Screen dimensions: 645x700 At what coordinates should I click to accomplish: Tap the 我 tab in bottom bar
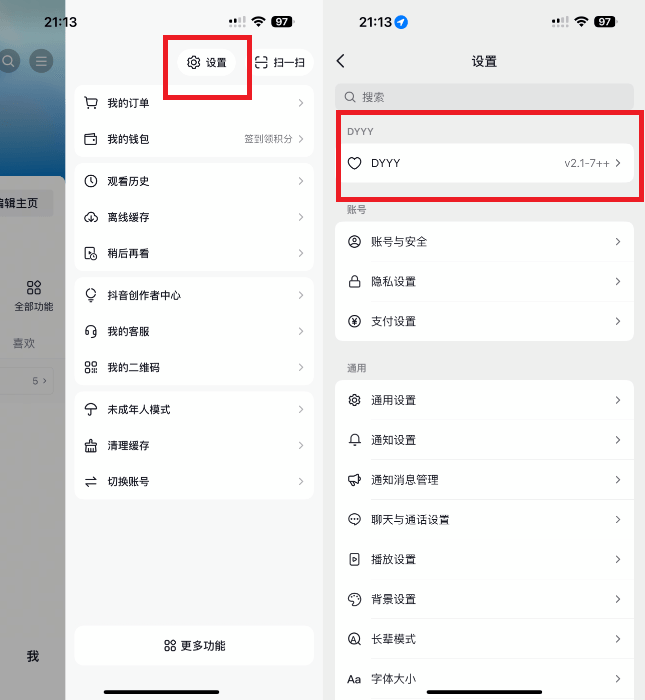[33, 656]
